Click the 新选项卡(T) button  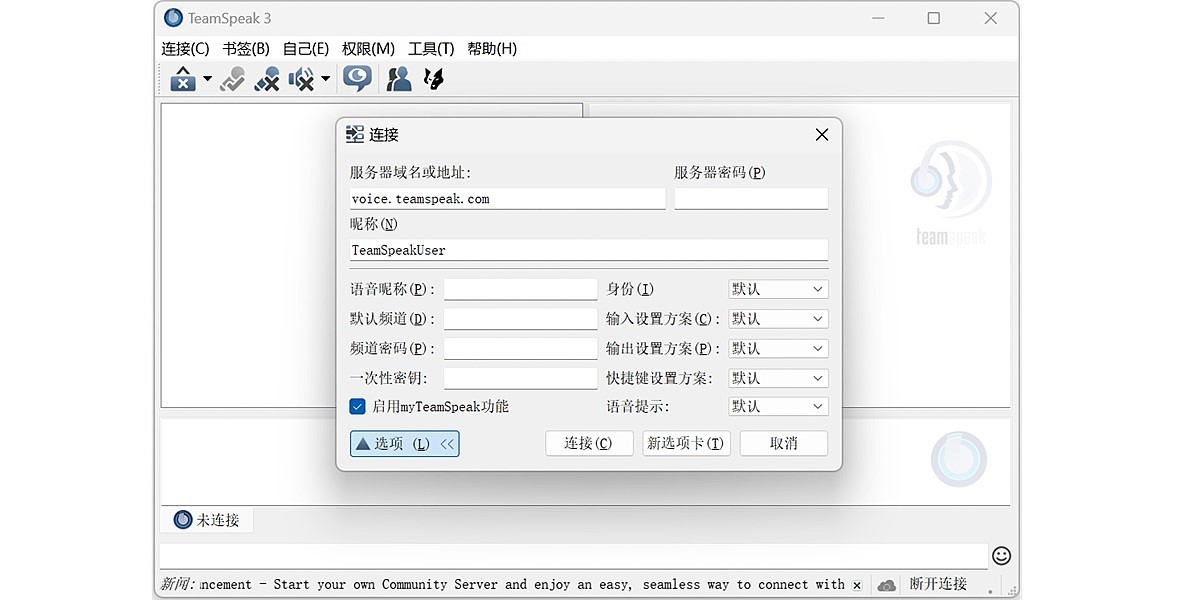[x=686, y=443]
